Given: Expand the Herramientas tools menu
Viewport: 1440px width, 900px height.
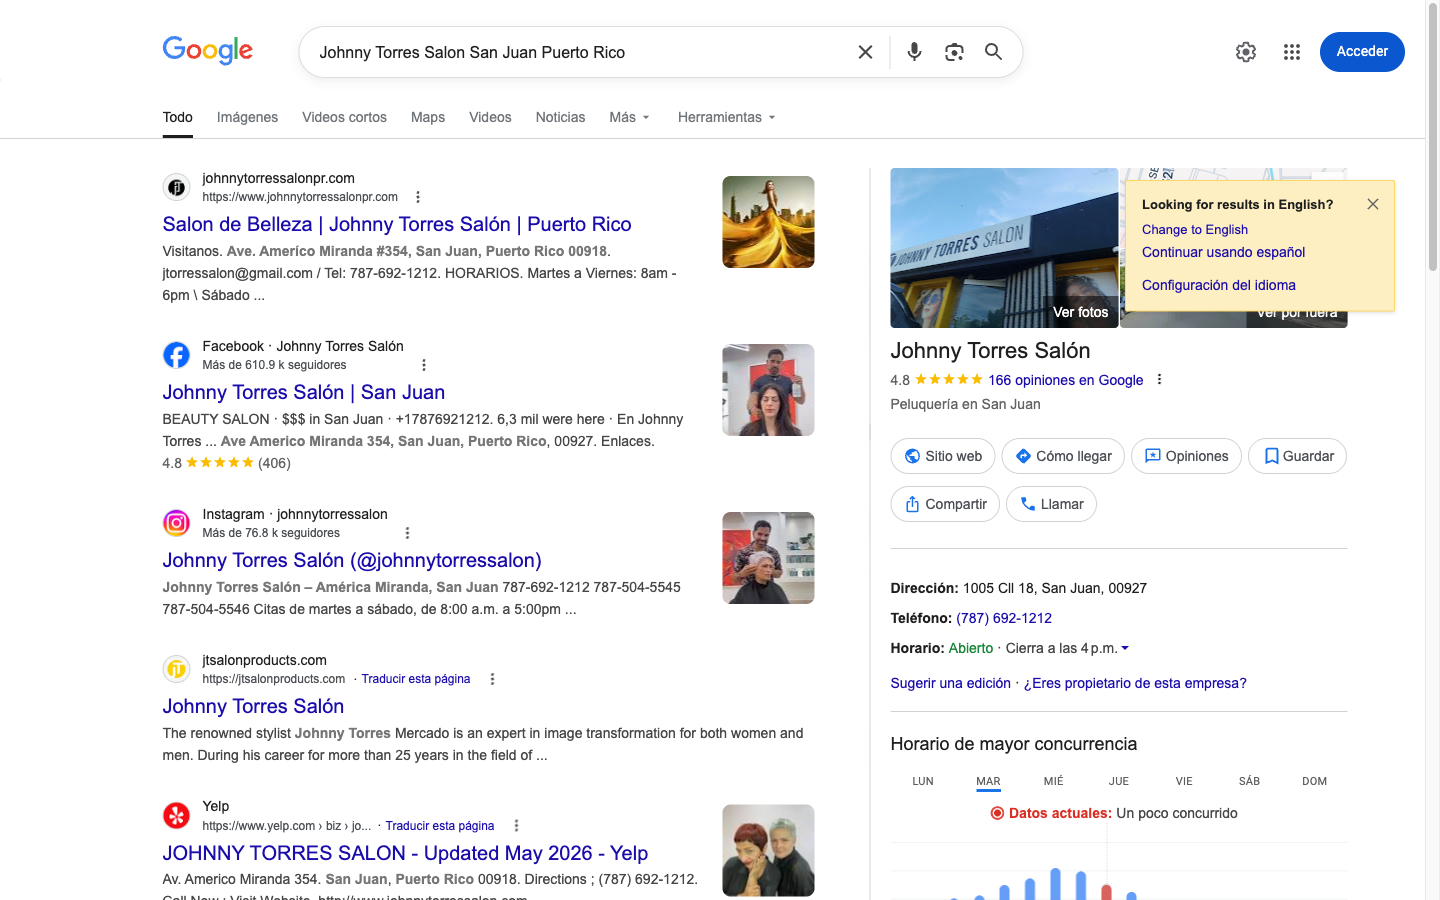Looking at the screenshot, I should click(726, 117).
